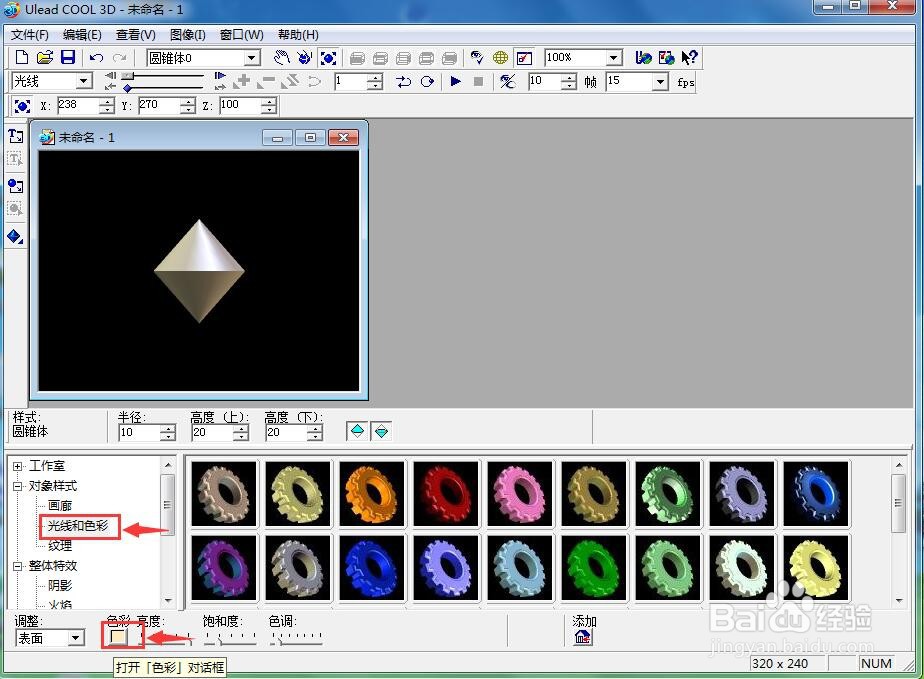Open the 100% zoom dropdown
The width and height of the screenshot is (924, 679).
click(614, 58)
